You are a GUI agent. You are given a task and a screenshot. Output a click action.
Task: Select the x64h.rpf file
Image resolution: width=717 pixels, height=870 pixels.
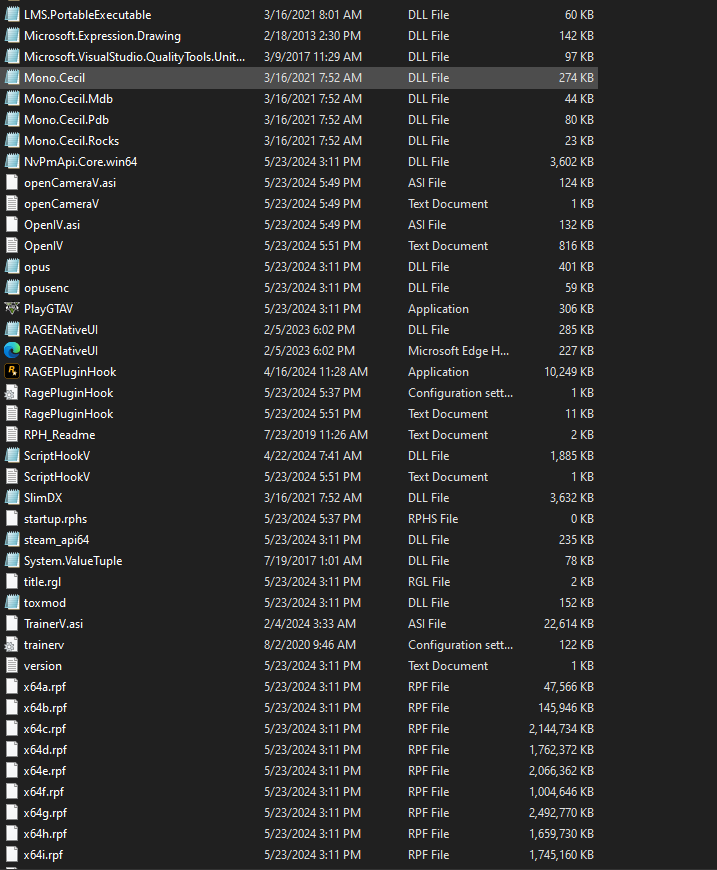(x=45, y=834)
